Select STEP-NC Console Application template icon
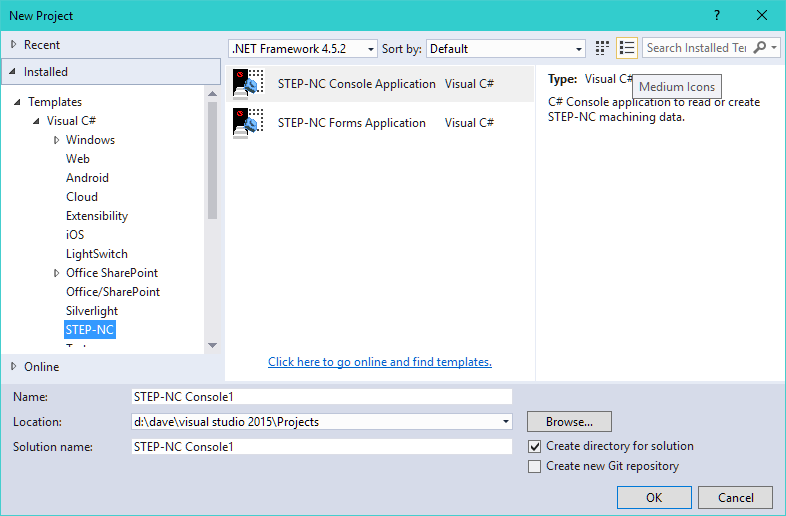 [x=248, y=84]
